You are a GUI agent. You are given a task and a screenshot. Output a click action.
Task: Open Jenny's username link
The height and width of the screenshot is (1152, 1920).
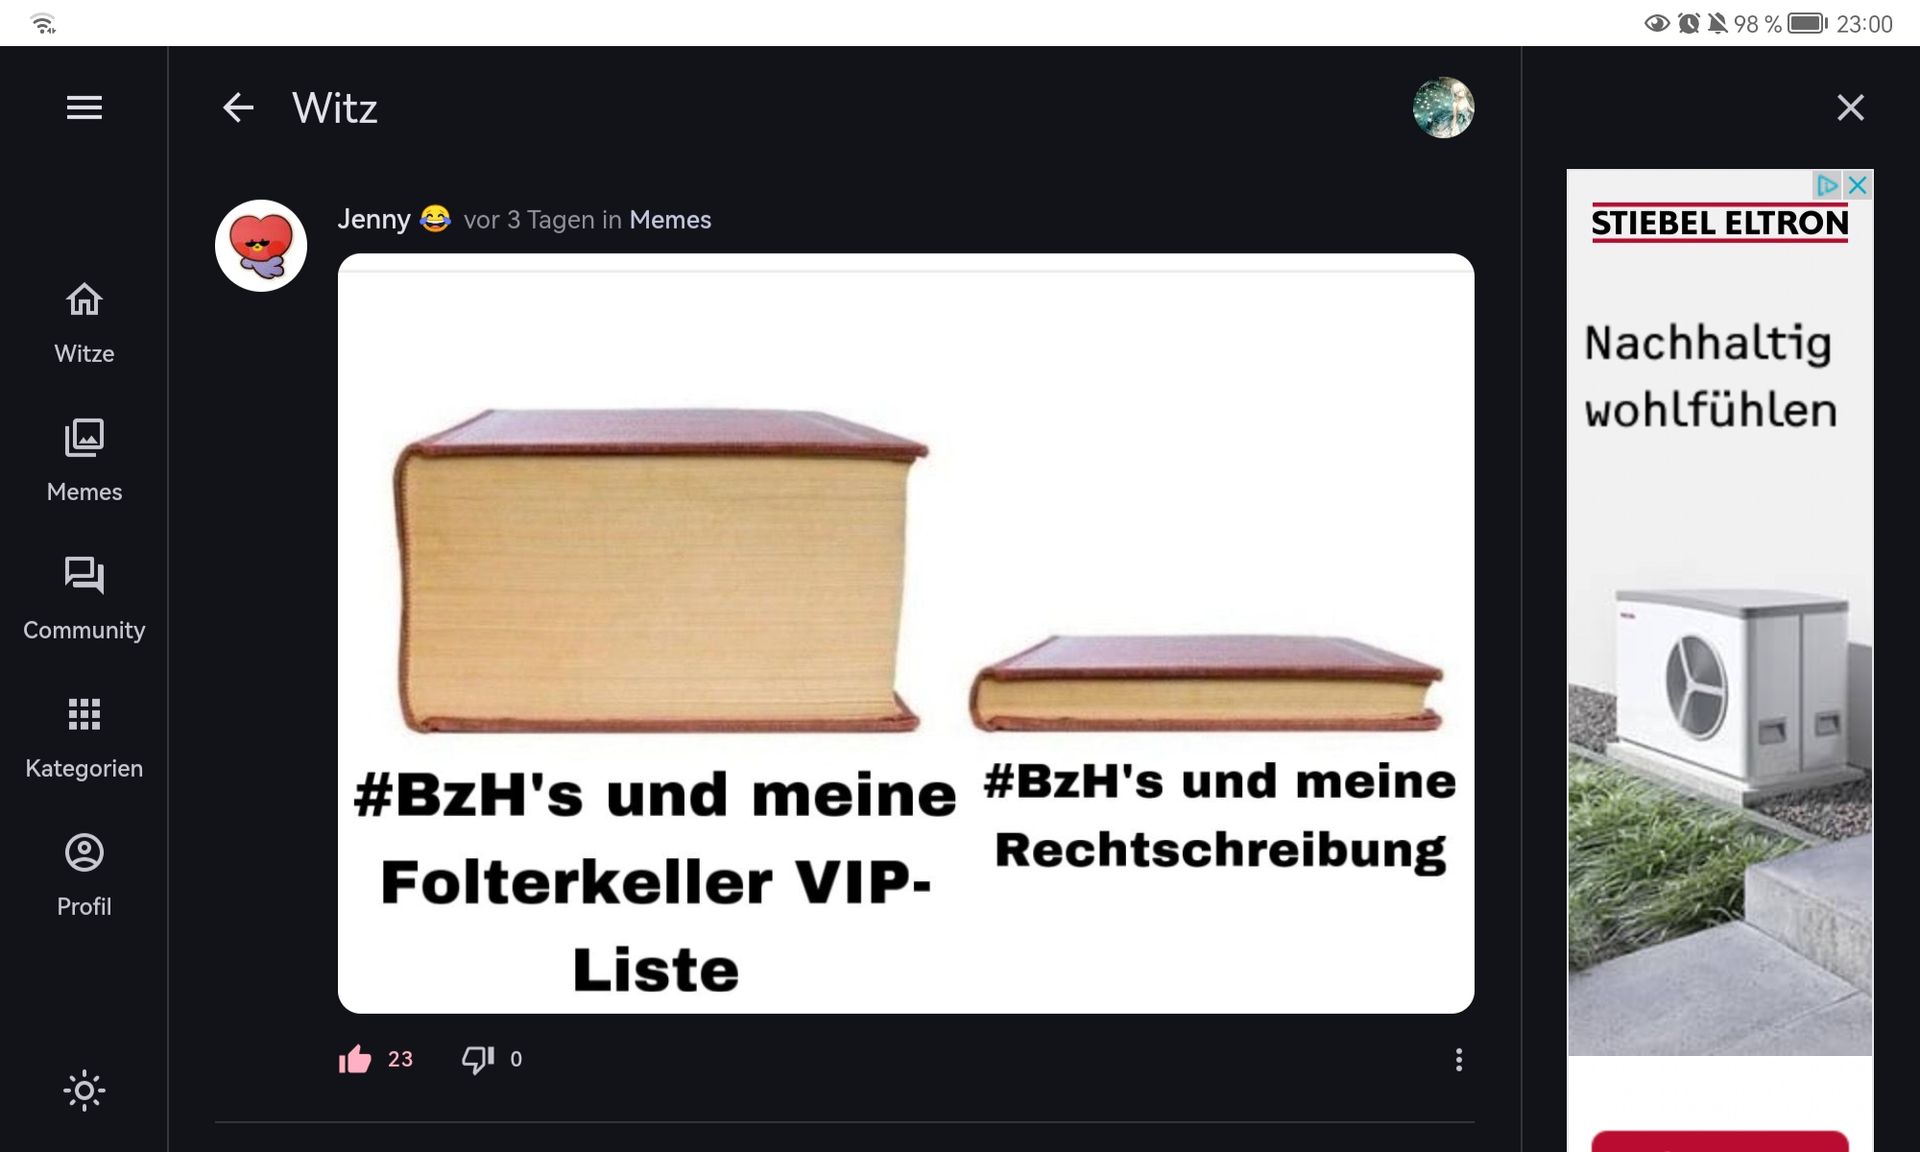pos(374,219)
